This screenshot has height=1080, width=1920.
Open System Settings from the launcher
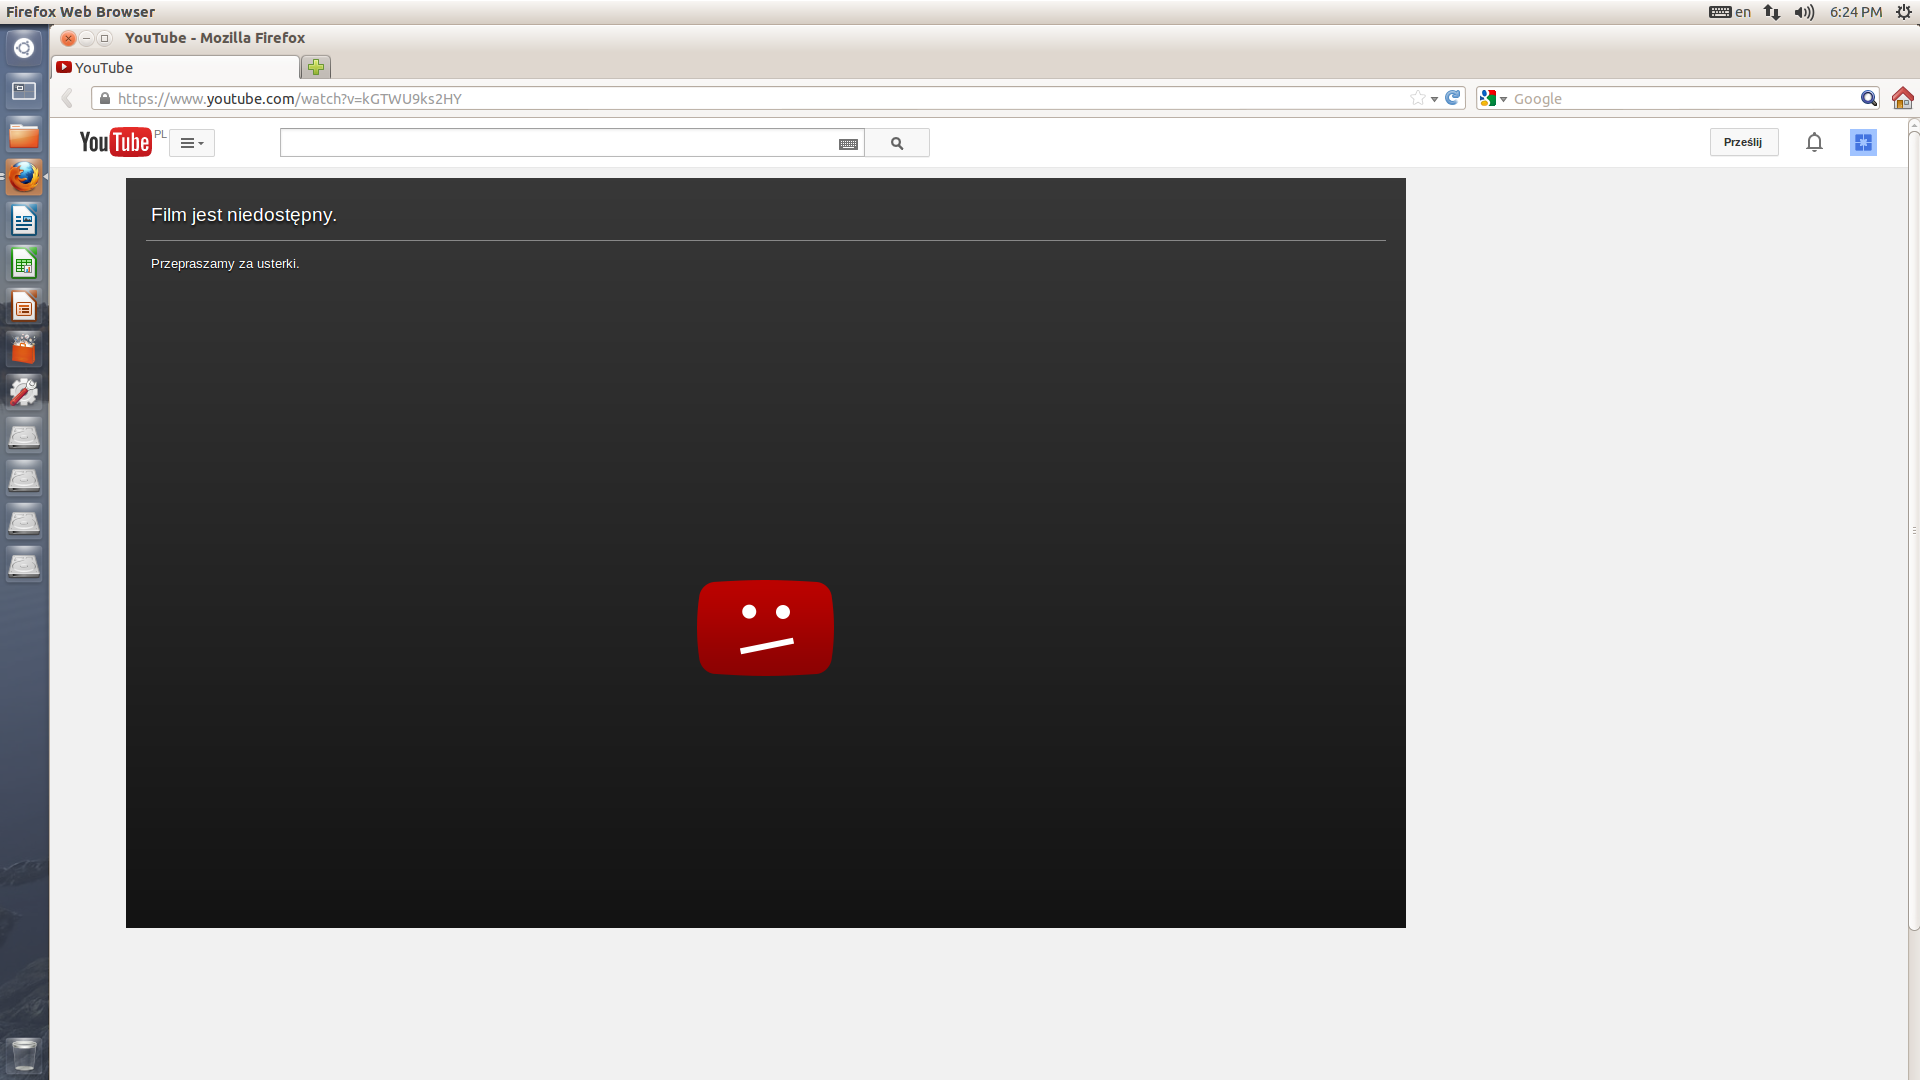click(24, 392)
